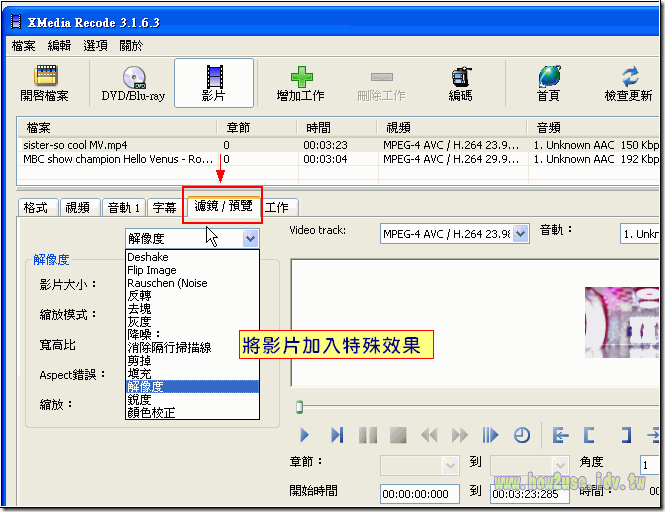The width and height of the screenshot is (665, 512).
Task: Switch to the 格式 tab
Action: (36, 207)
